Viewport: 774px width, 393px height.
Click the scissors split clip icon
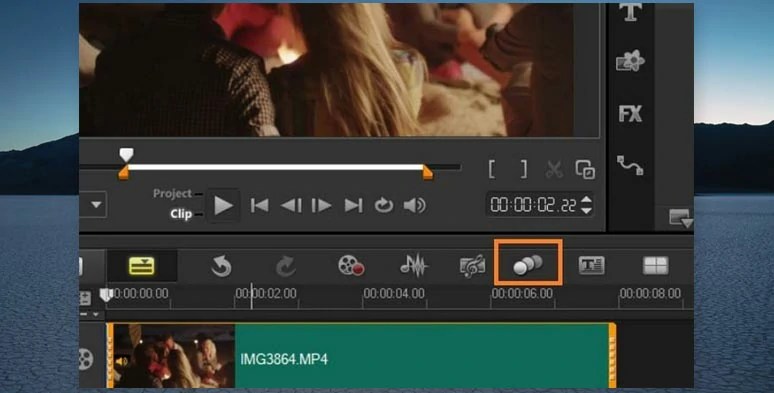pyautogui.click(x=554, y=170)
